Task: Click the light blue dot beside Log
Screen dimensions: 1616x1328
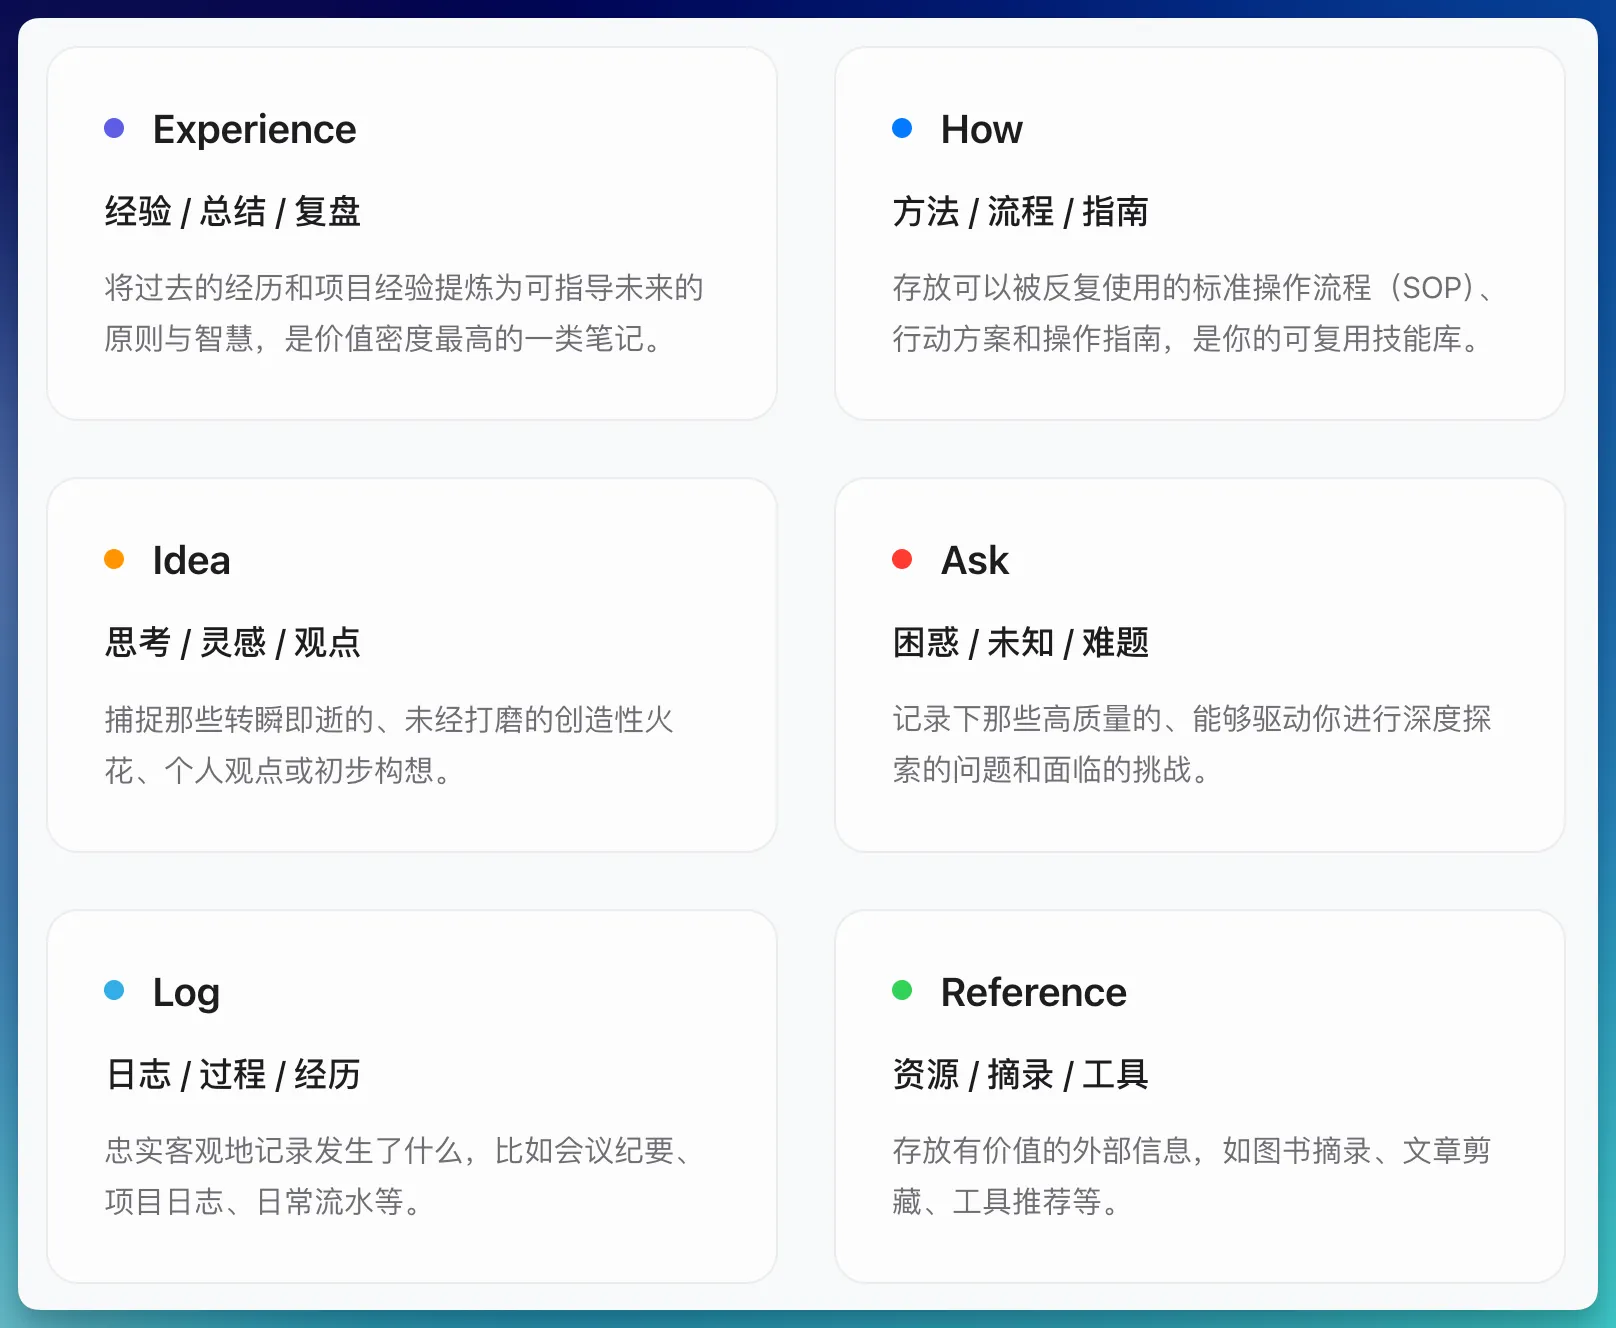Action: [x=114, y=990]
